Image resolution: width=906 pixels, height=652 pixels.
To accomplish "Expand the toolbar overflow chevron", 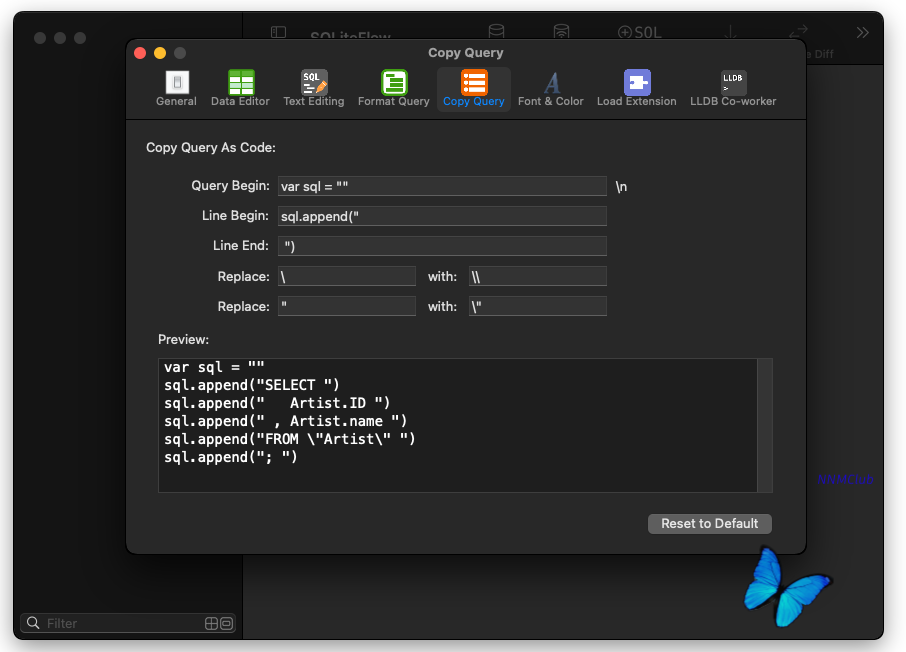I will coord(863,32).
